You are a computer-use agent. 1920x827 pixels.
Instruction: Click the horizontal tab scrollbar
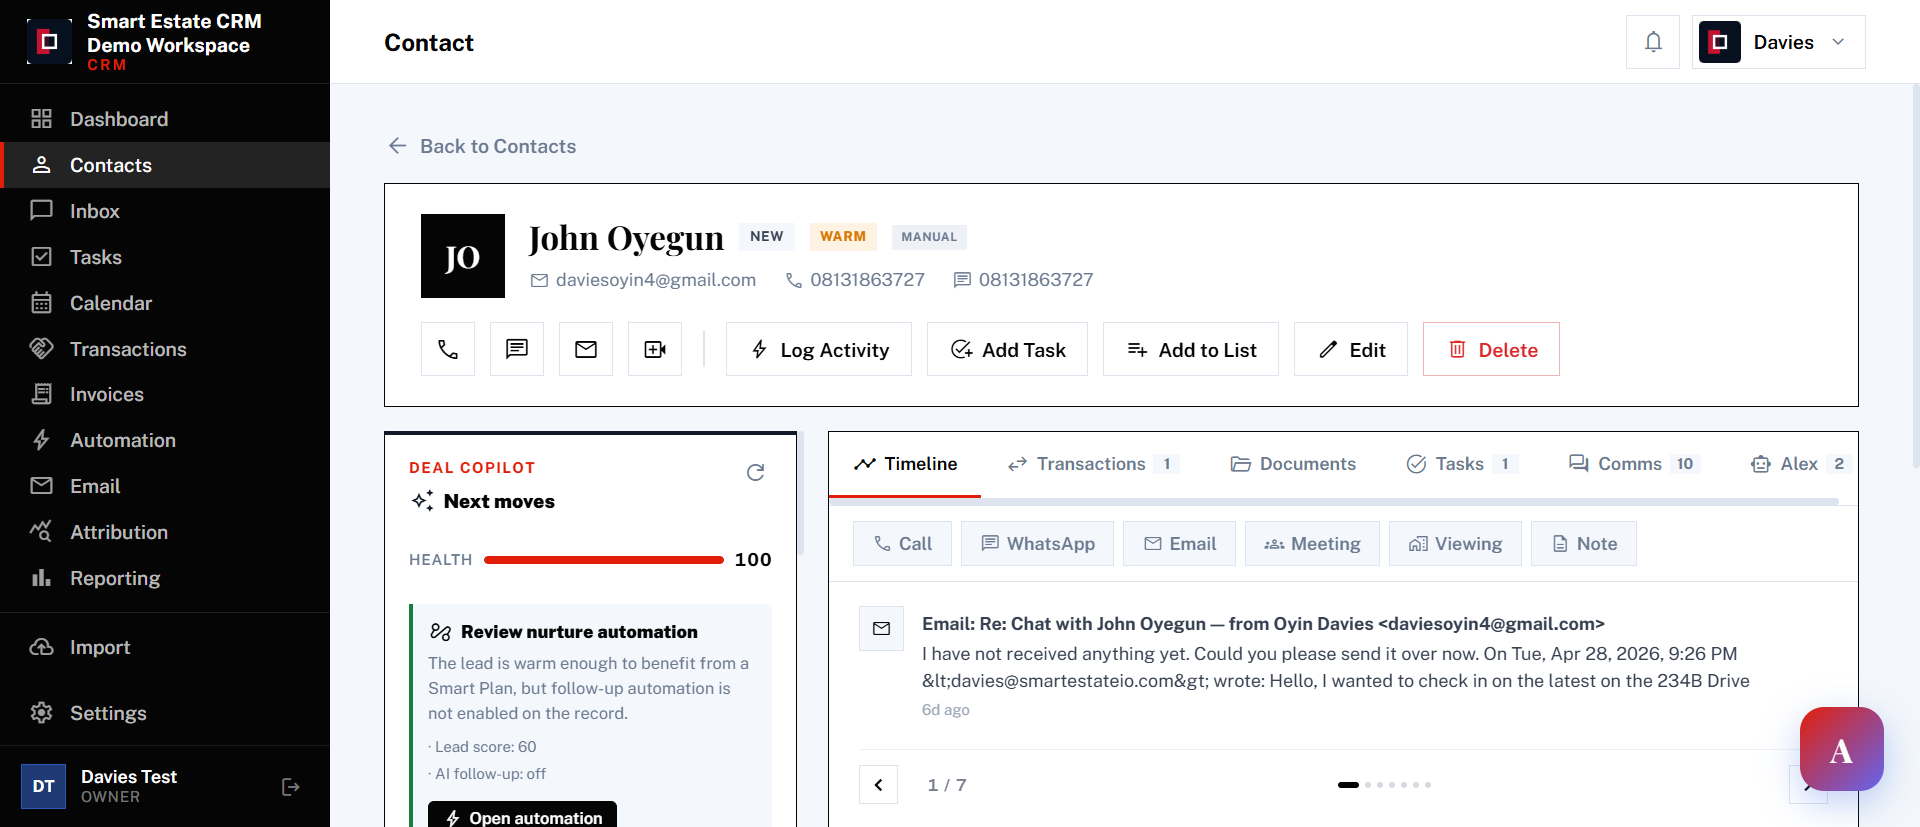(x=1334, y=501)
